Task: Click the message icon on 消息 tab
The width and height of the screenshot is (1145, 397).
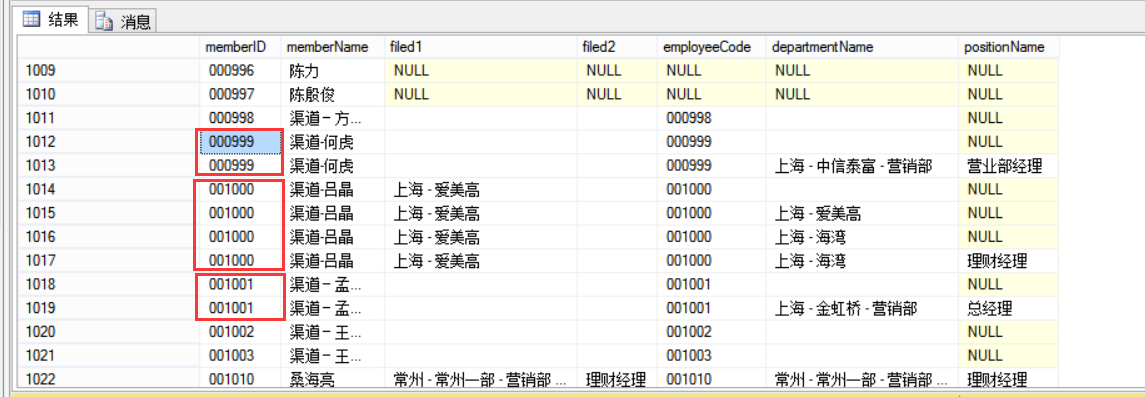Action: tap(104, 21)
